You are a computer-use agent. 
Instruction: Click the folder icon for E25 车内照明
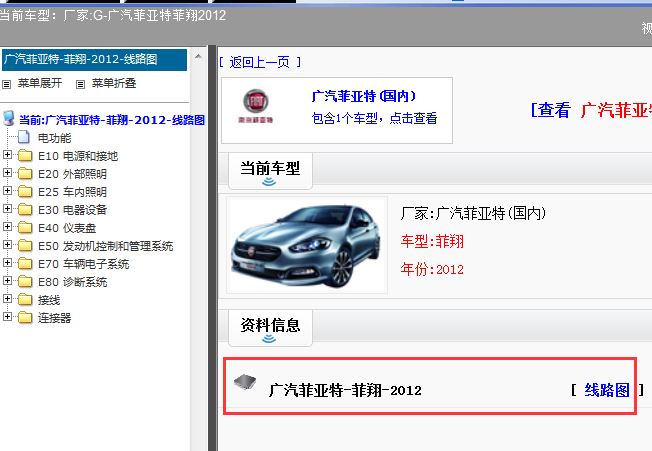[x=25, y=191]
